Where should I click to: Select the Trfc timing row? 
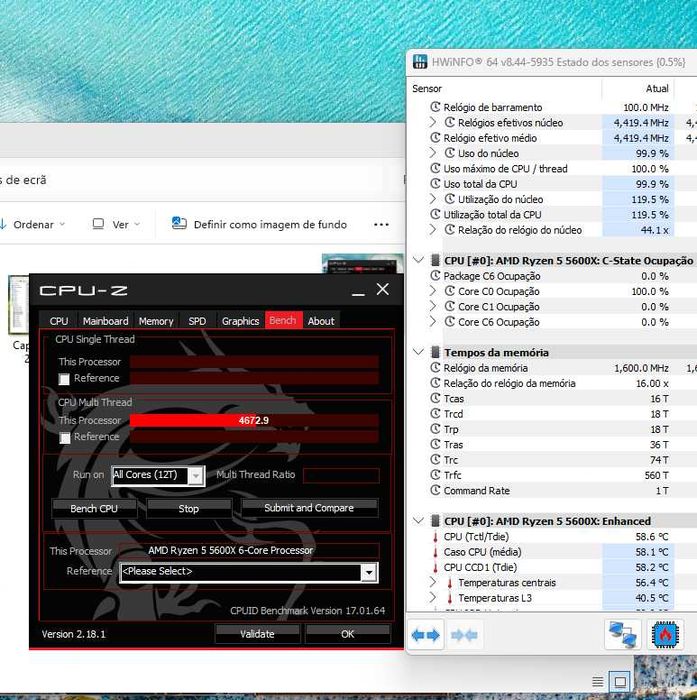[x=551, y=475]
